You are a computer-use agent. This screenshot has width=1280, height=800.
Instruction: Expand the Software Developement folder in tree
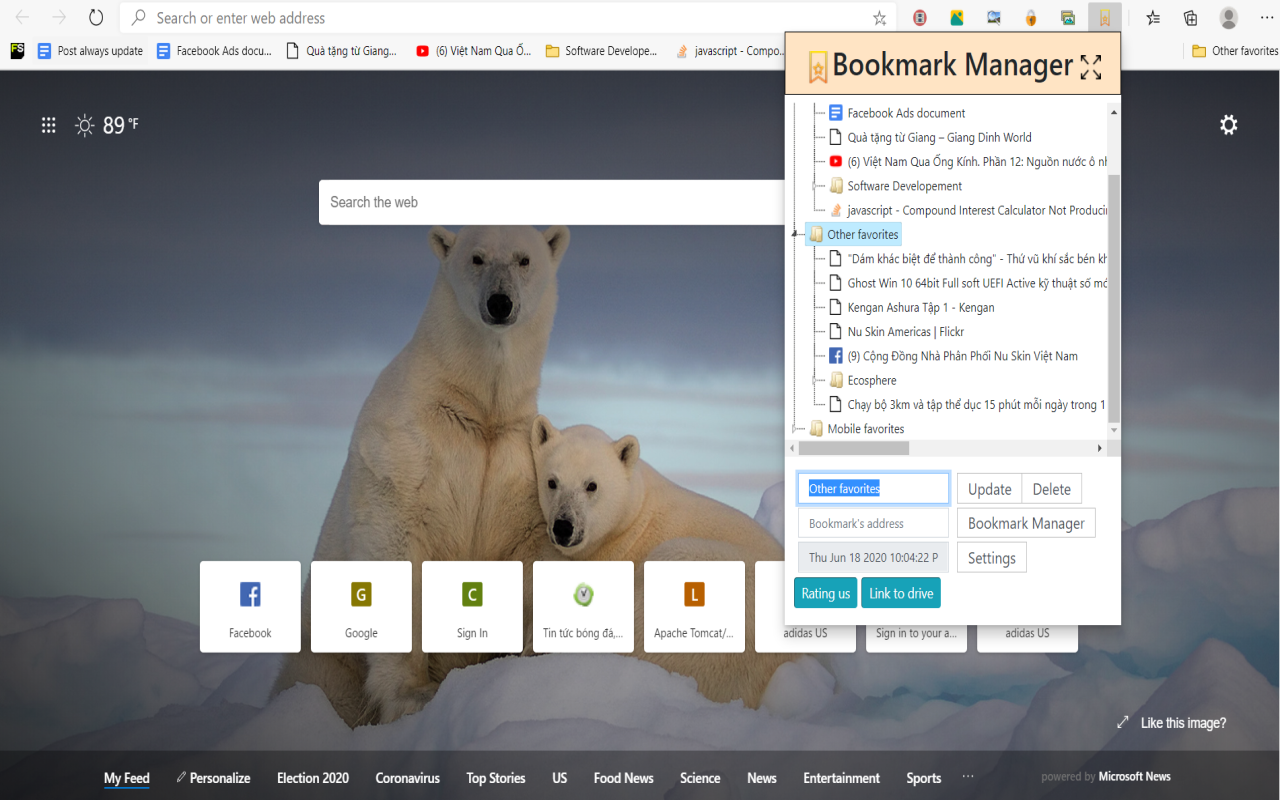816,186
